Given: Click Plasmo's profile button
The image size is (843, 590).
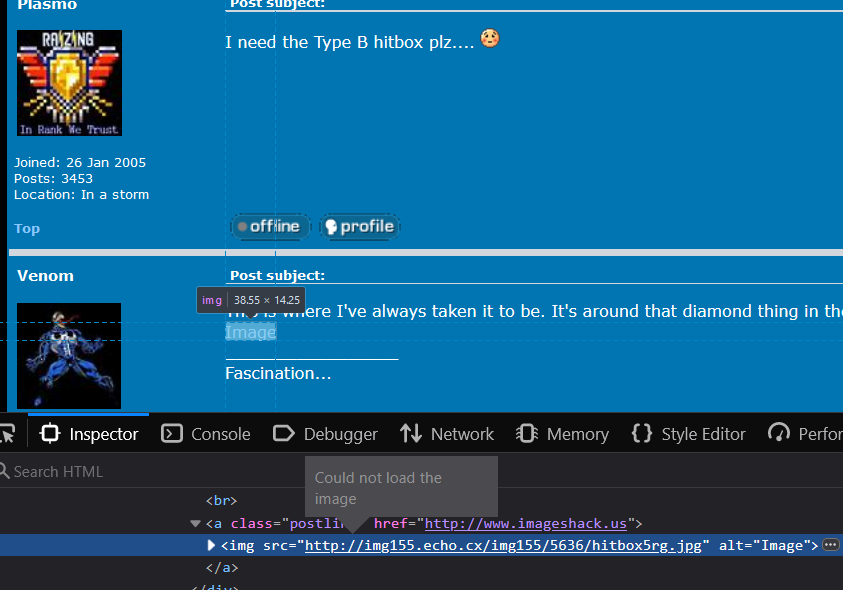Looking at the screenshot, I should click(358, 227).
